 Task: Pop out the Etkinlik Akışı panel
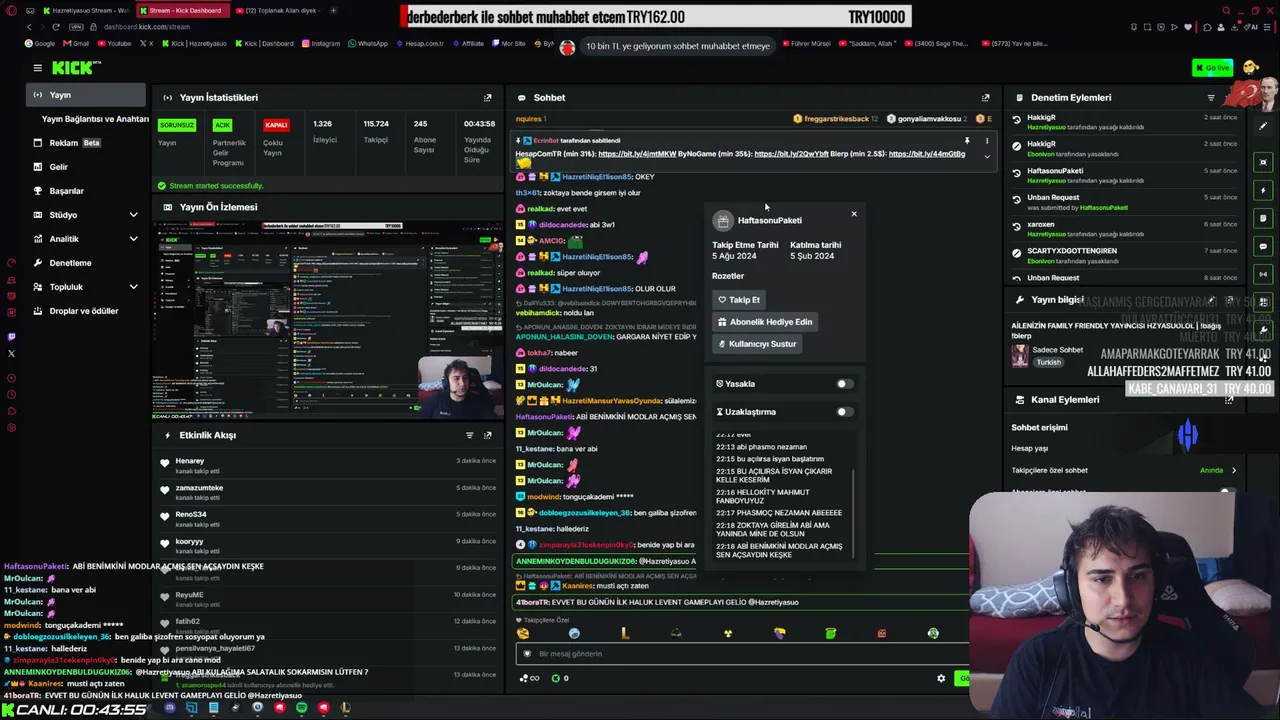488,435
